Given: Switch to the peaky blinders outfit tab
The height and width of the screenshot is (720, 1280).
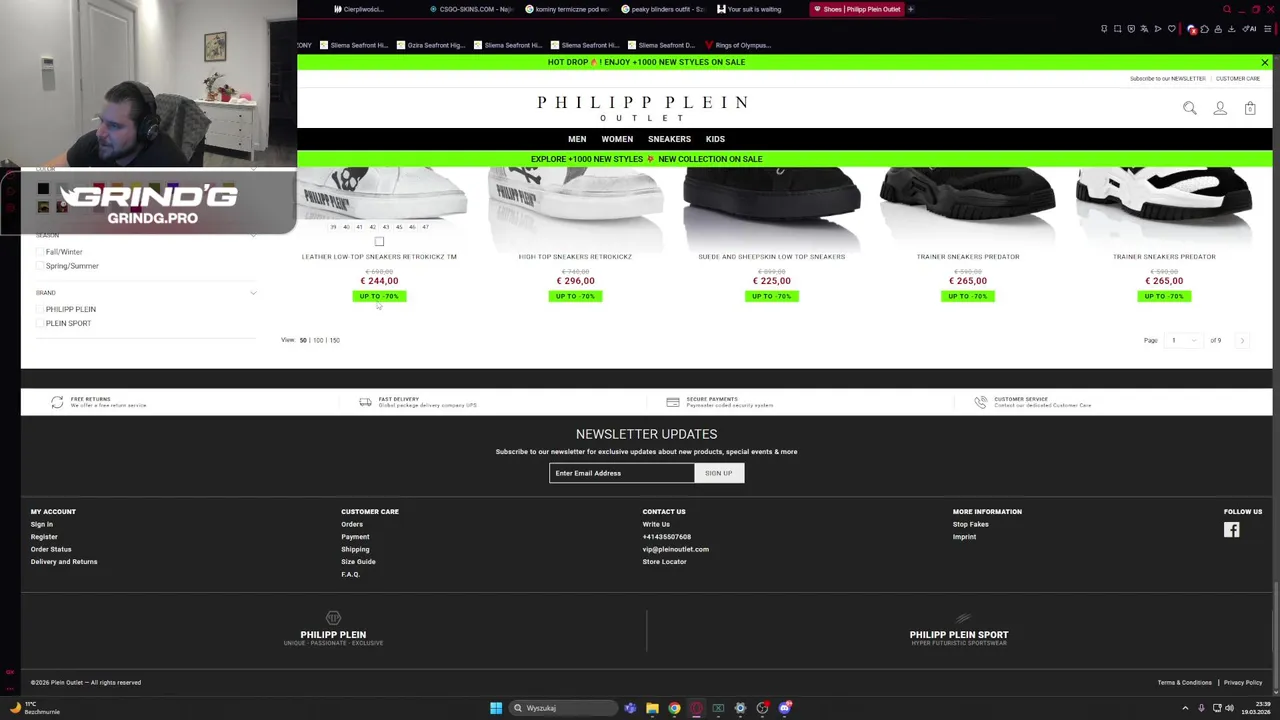Looking at the screenshot, I should click(663, 9).
